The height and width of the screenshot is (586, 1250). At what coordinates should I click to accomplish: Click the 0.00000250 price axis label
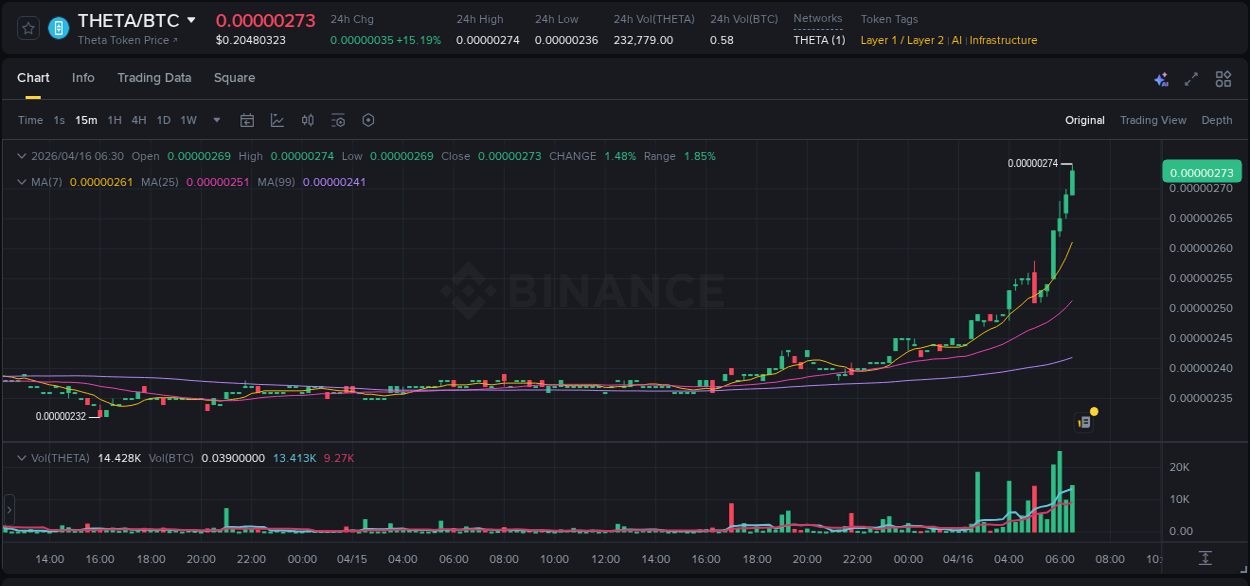point(1200,308)
